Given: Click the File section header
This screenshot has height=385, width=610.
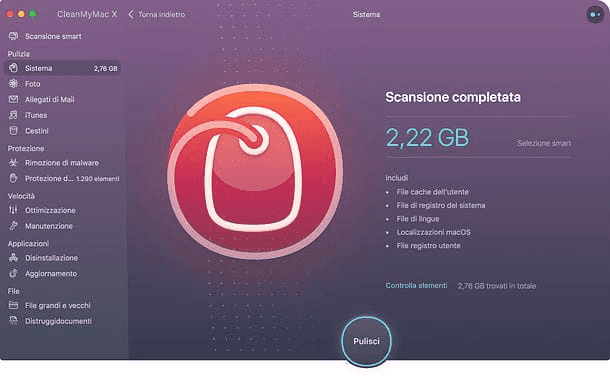Looking at the screenshot, I should coord(14,291).
